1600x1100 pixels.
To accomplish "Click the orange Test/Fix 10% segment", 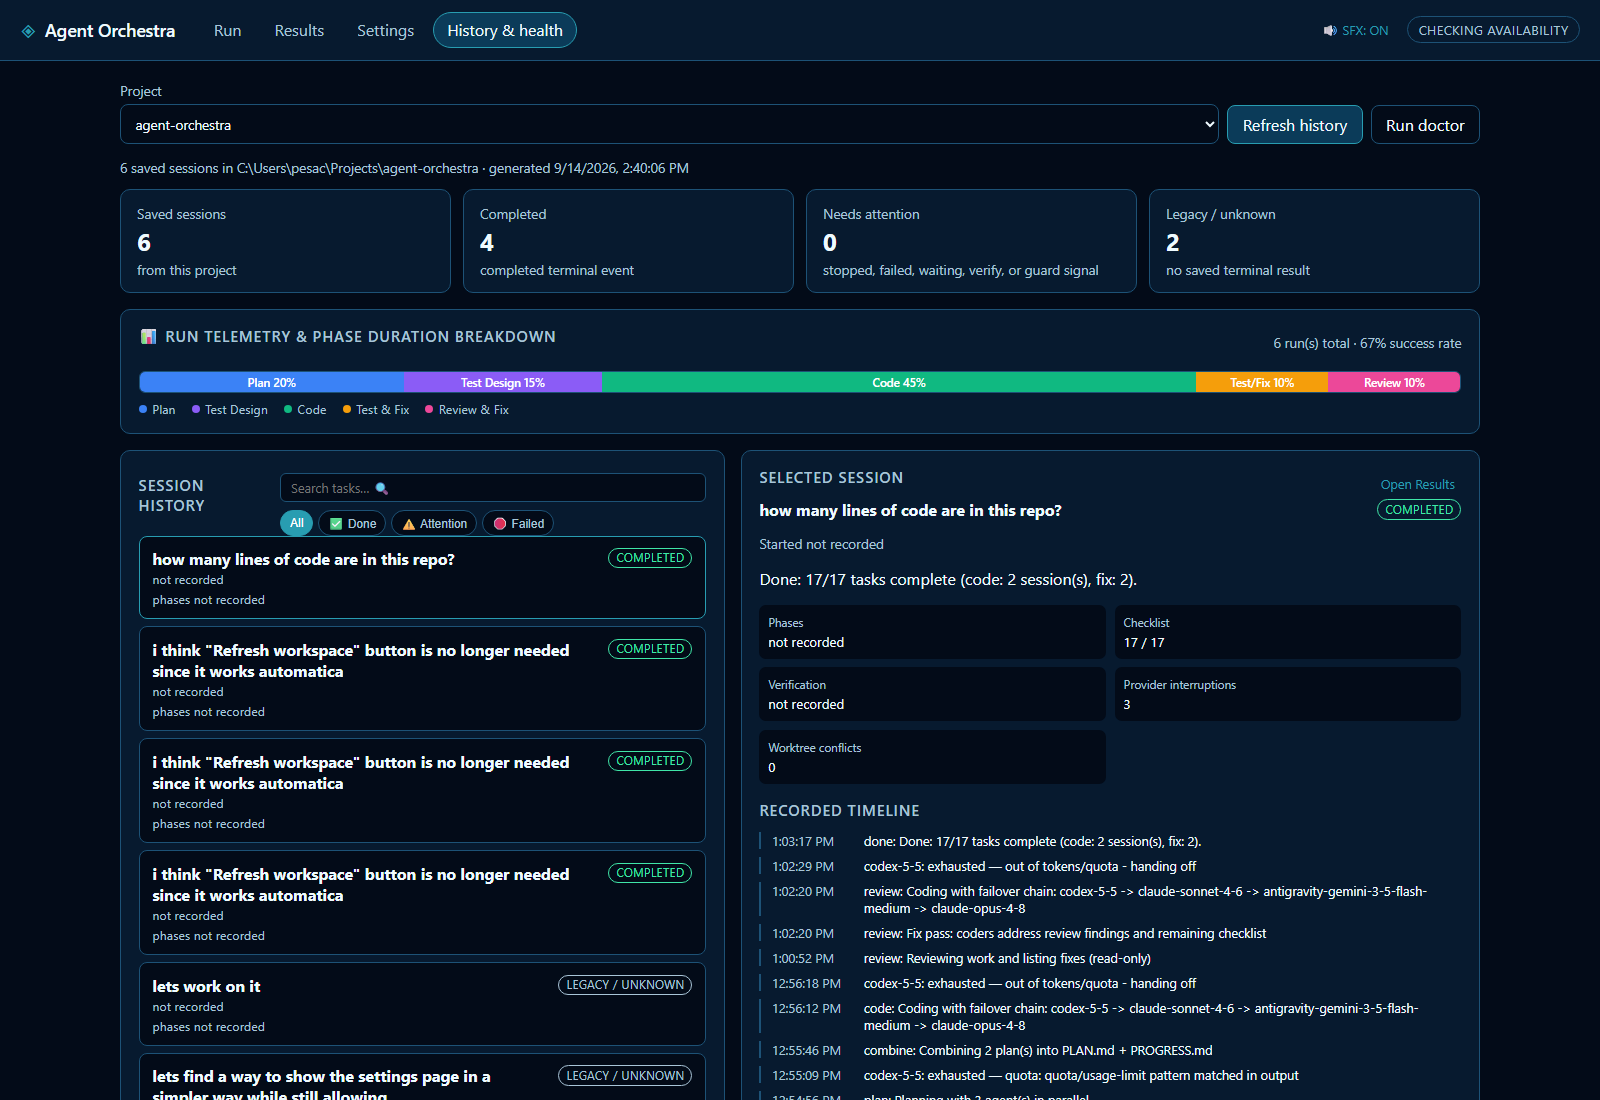I will click(1262, 382).
